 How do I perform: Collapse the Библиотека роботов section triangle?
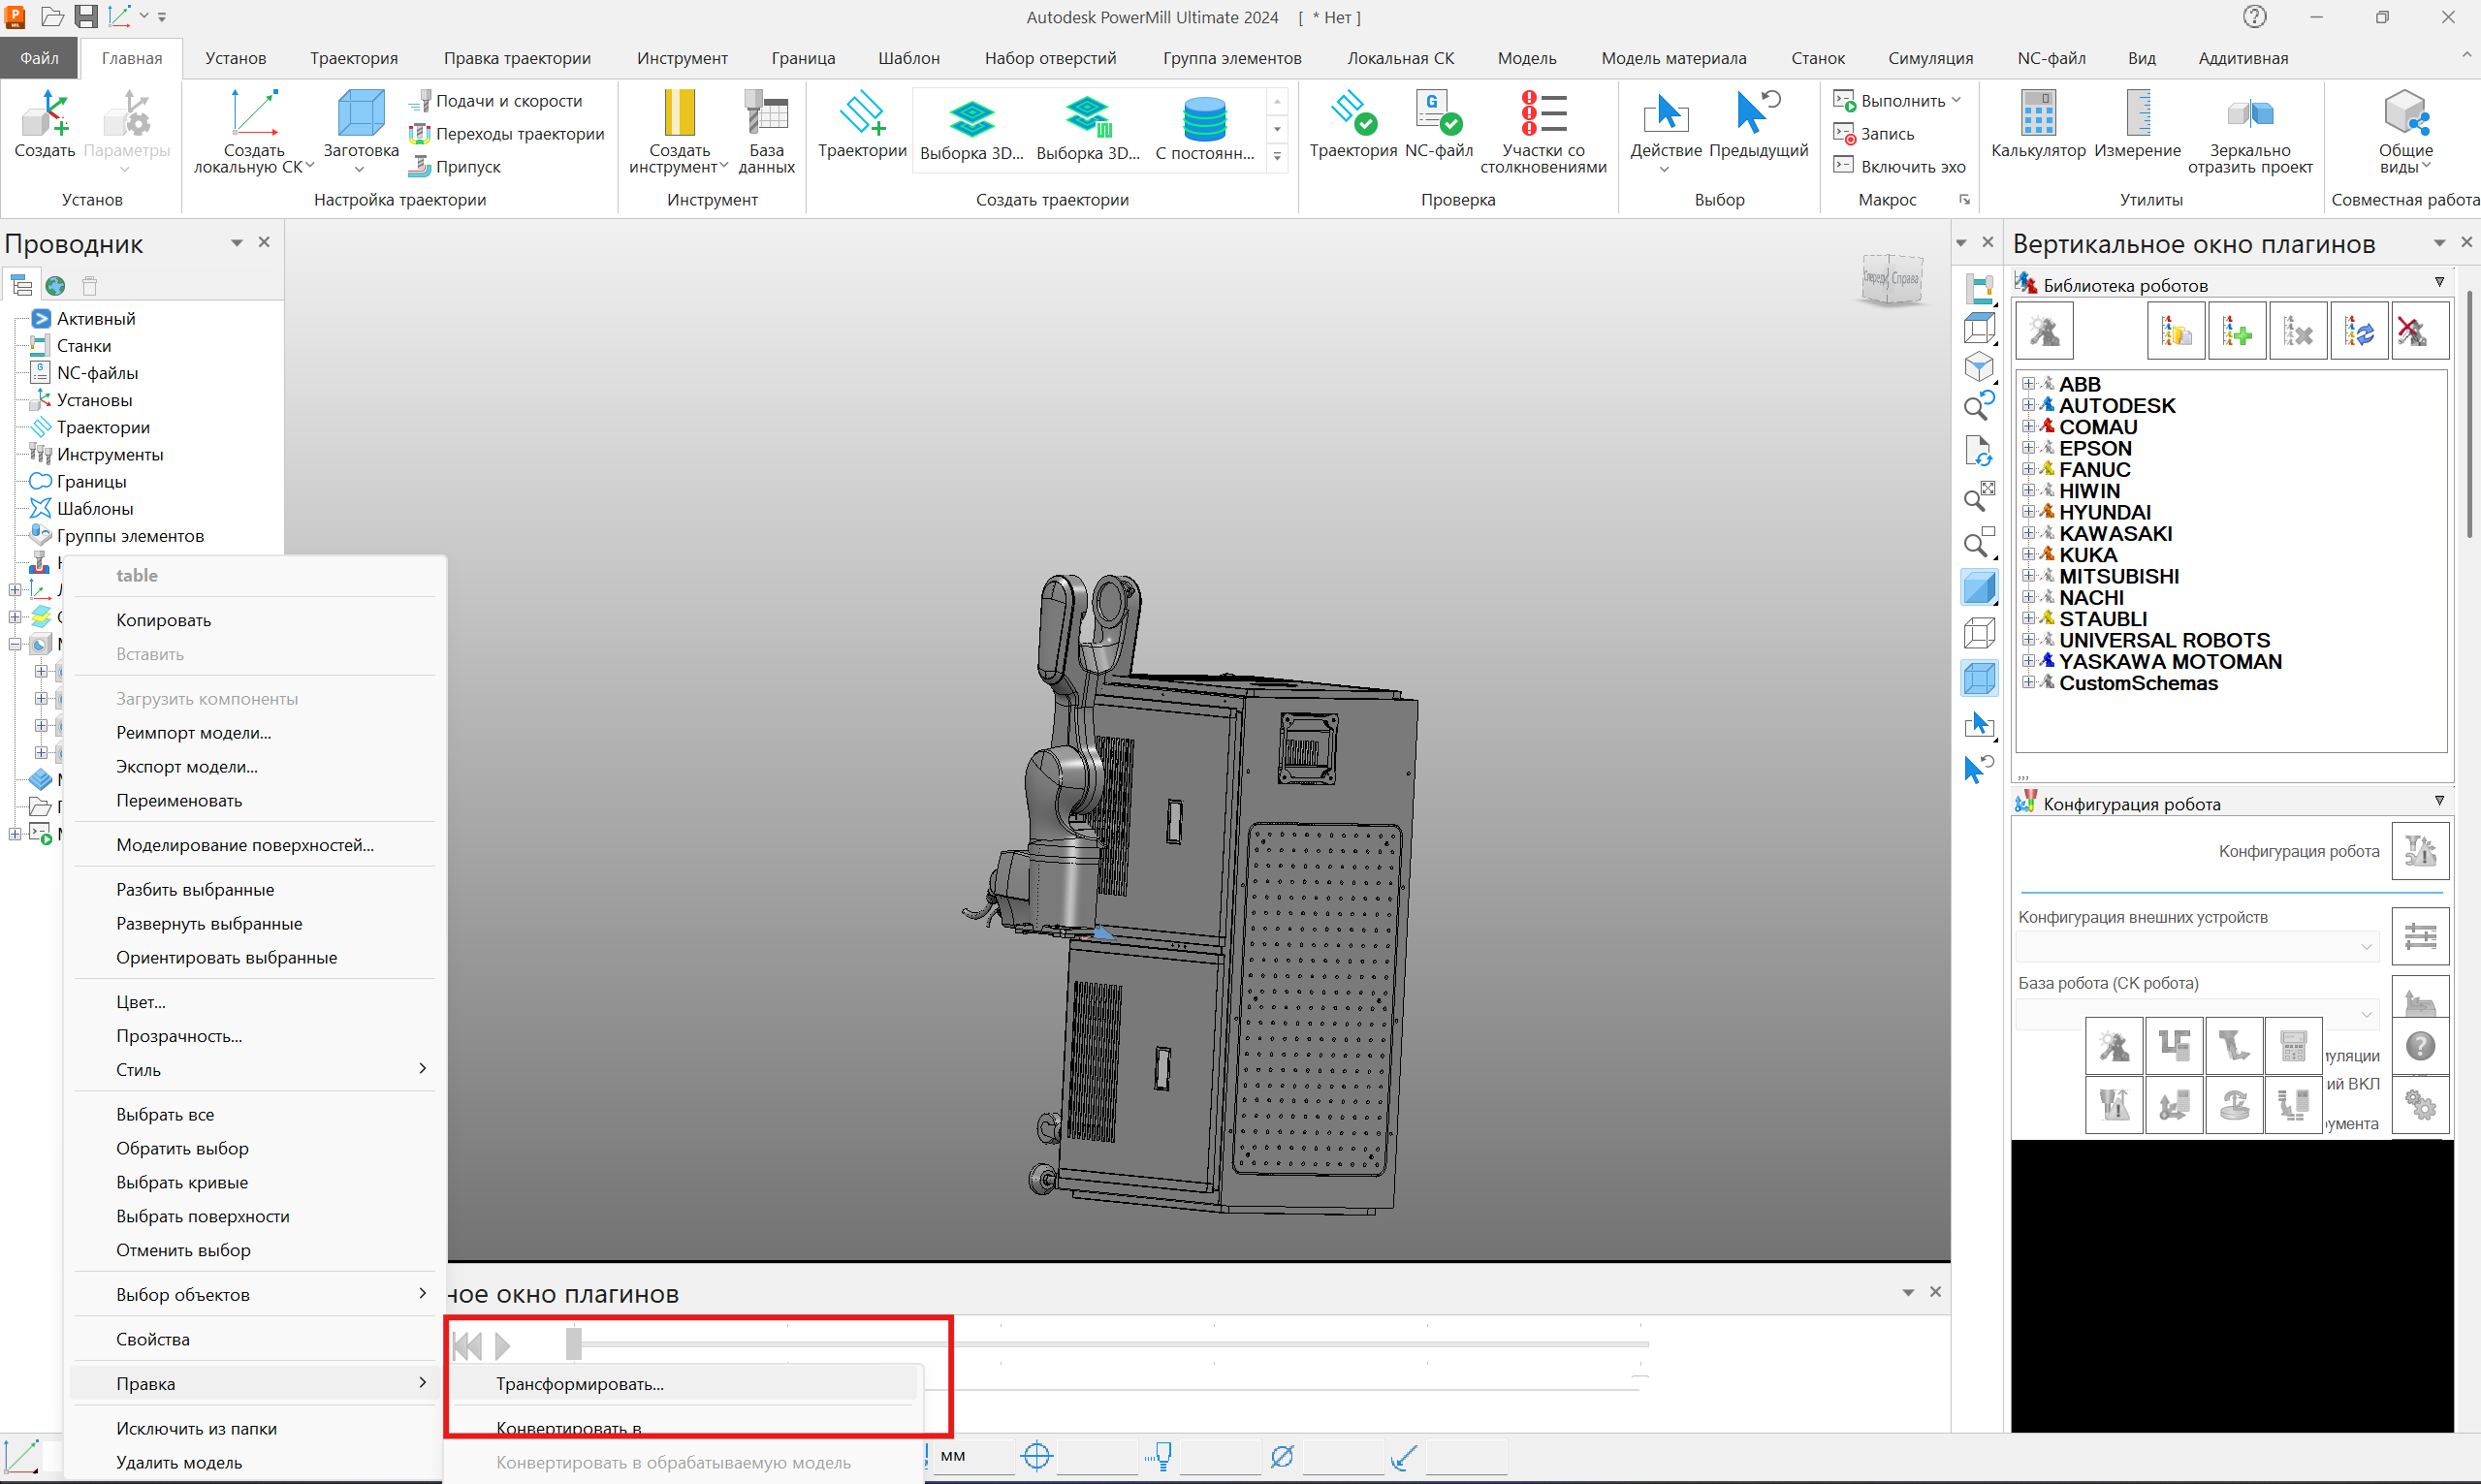pyautogui.click(x=2439, y=283)
